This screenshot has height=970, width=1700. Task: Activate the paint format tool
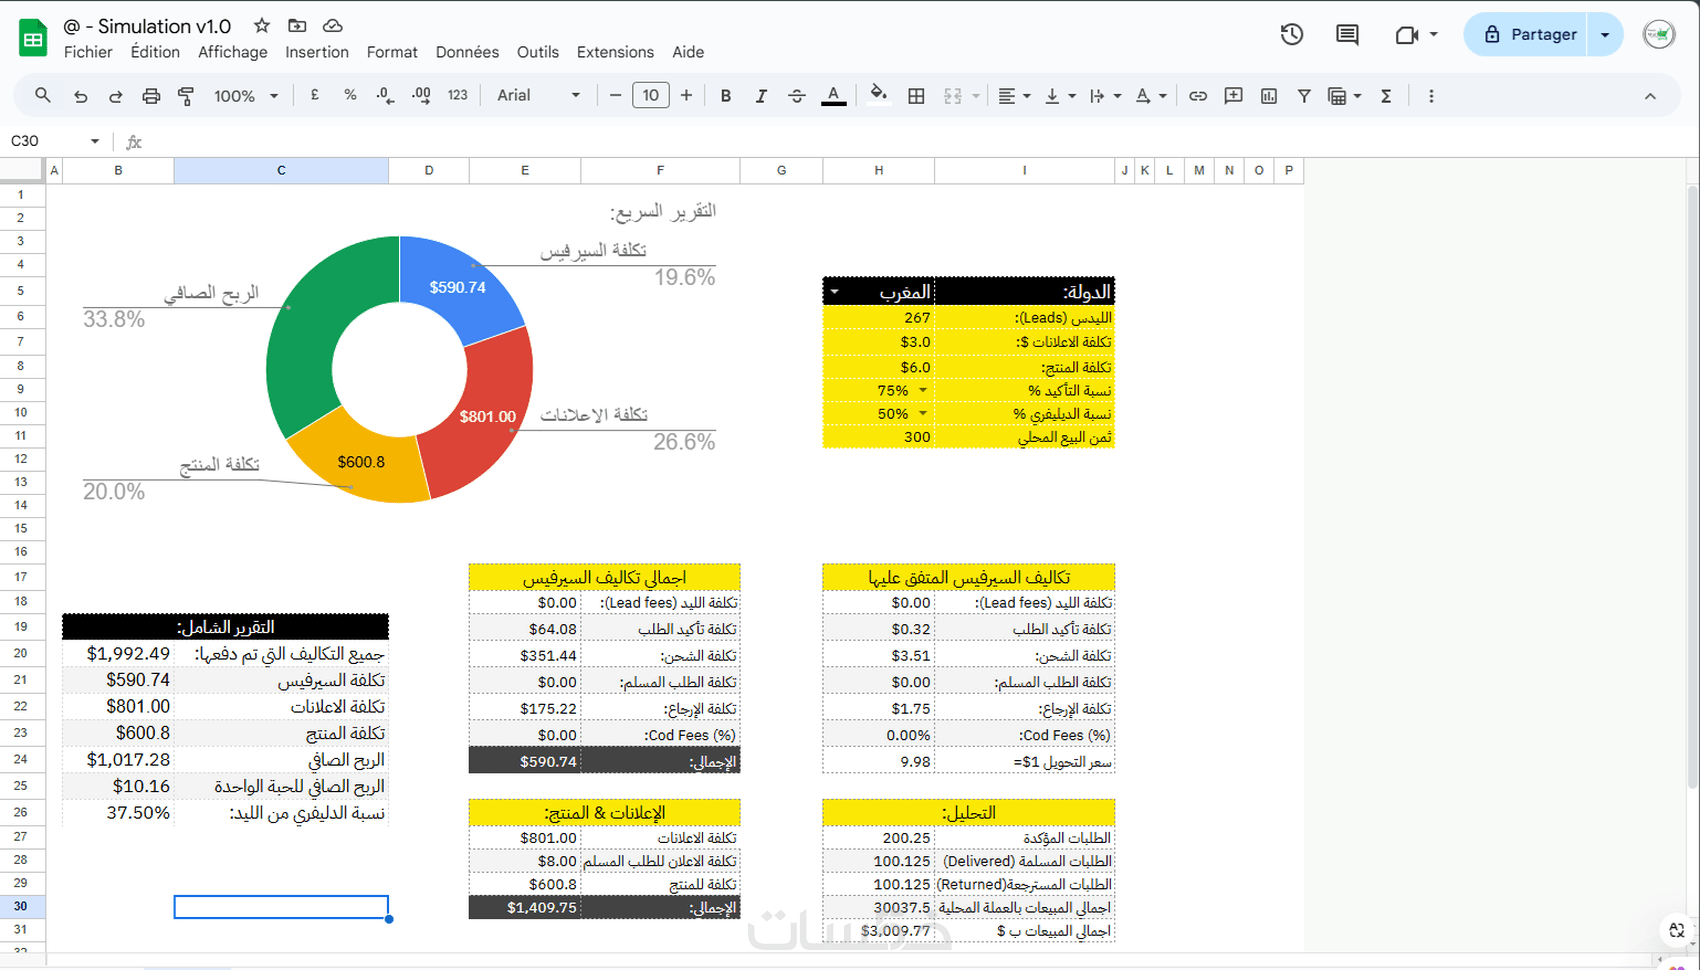pyautogui.click(x=186, y=96)
